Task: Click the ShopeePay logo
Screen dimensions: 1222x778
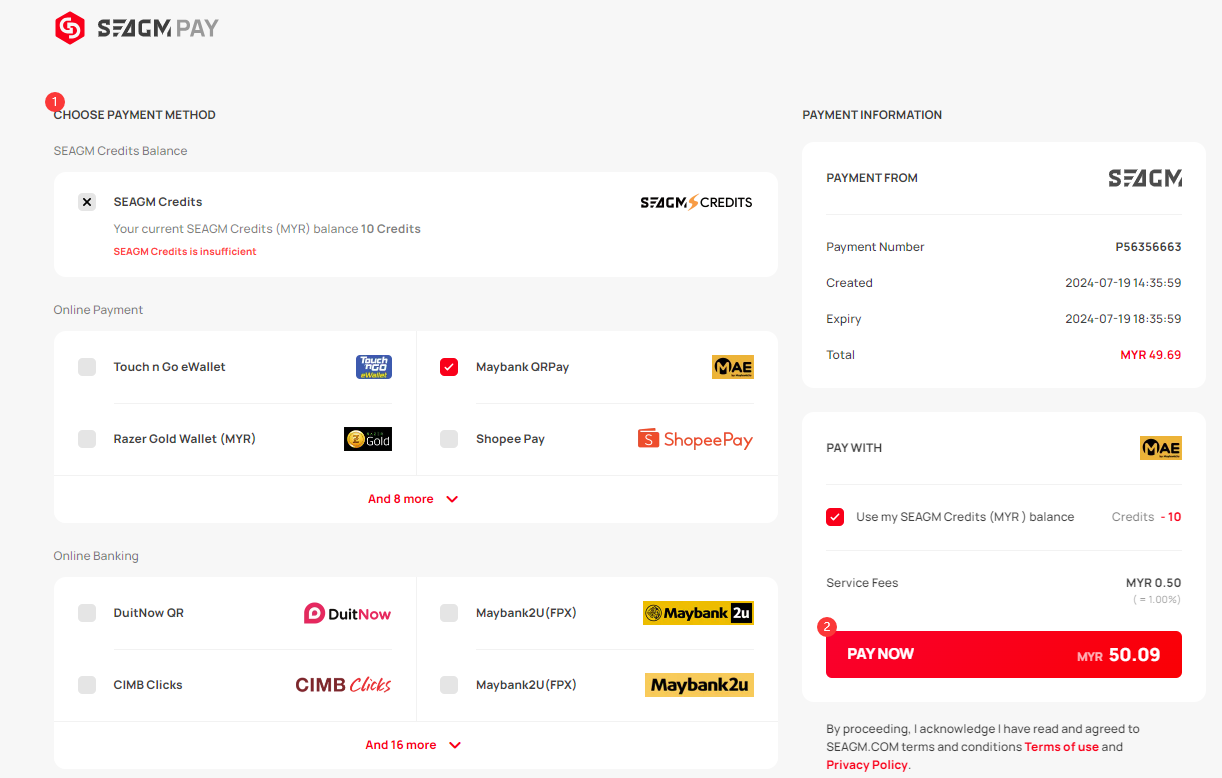Action: 695,439
